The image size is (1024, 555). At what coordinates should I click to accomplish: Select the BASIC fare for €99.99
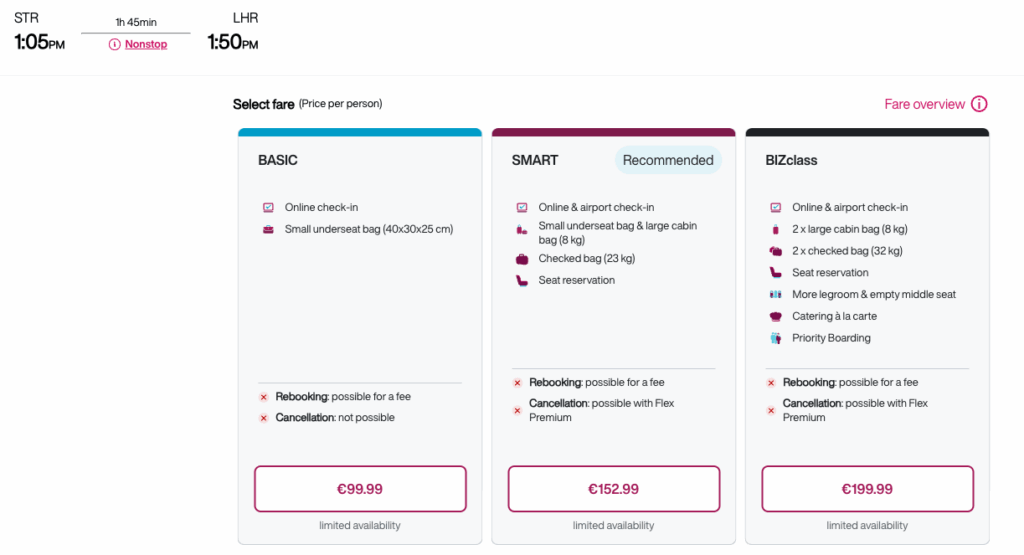pyautogui.click(x=360, y=489)
